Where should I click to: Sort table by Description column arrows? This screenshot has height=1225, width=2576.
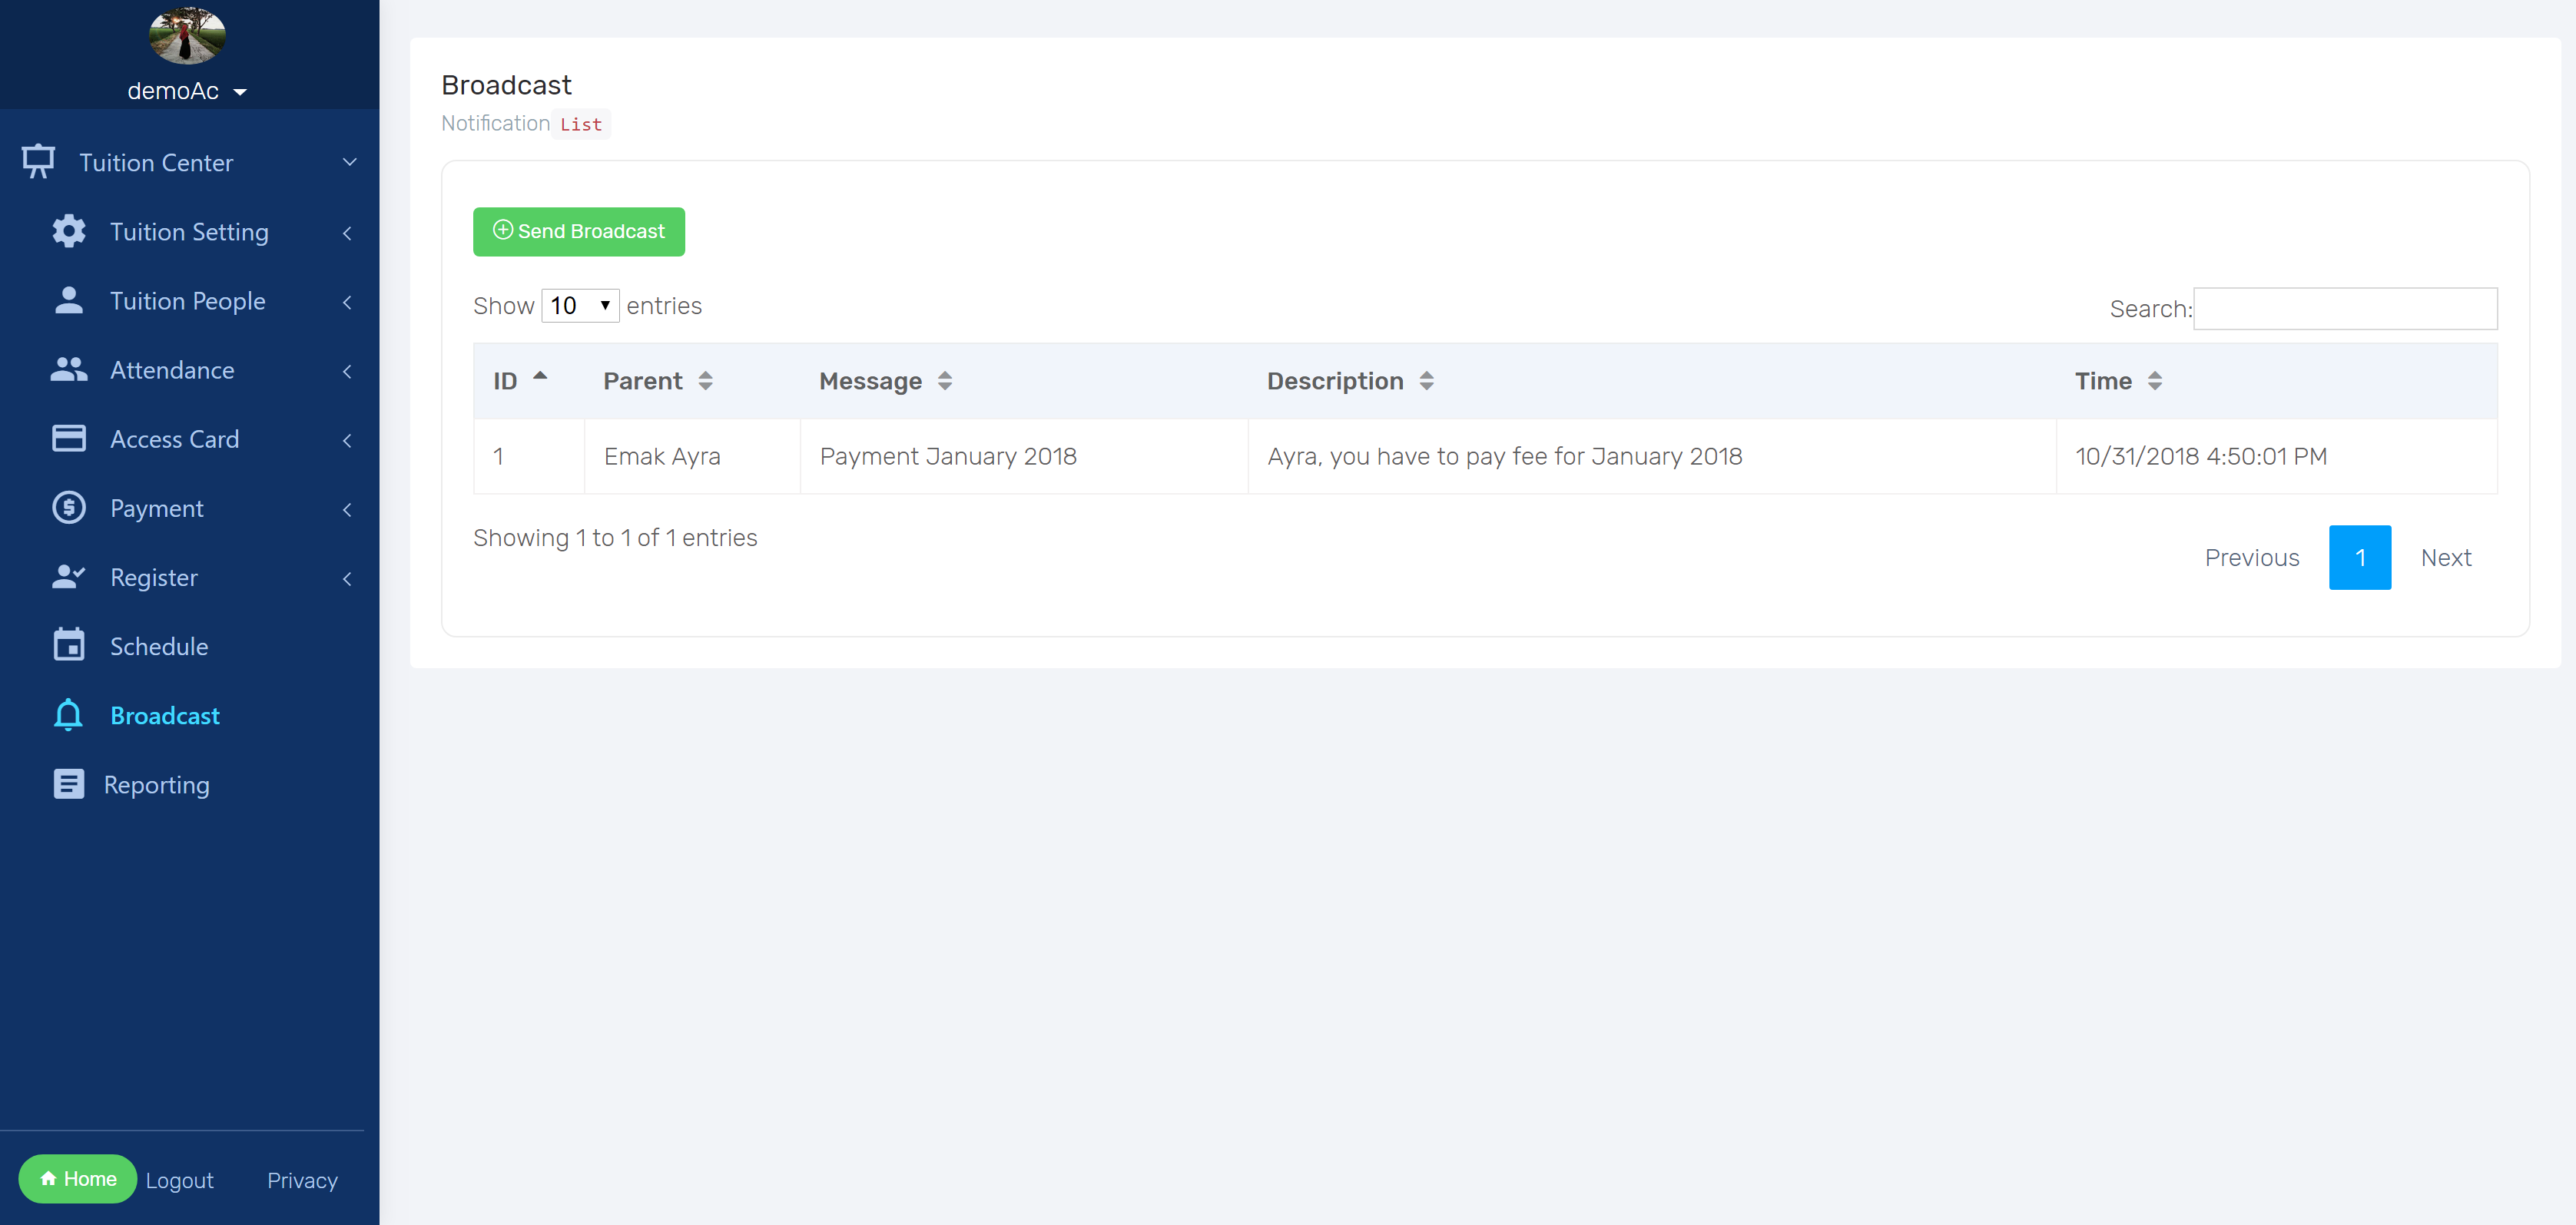(1427, 380)
